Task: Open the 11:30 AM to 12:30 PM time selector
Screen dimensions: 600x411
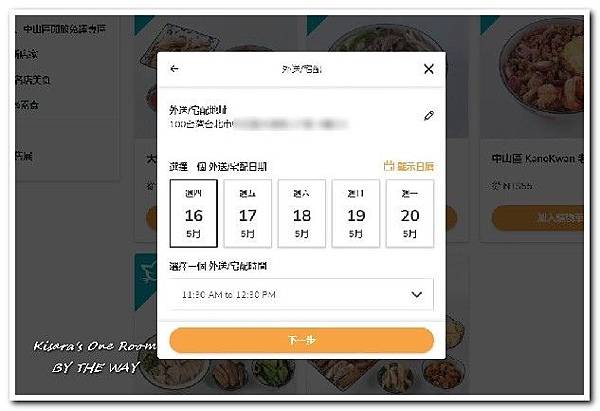Action: point(302,294)
